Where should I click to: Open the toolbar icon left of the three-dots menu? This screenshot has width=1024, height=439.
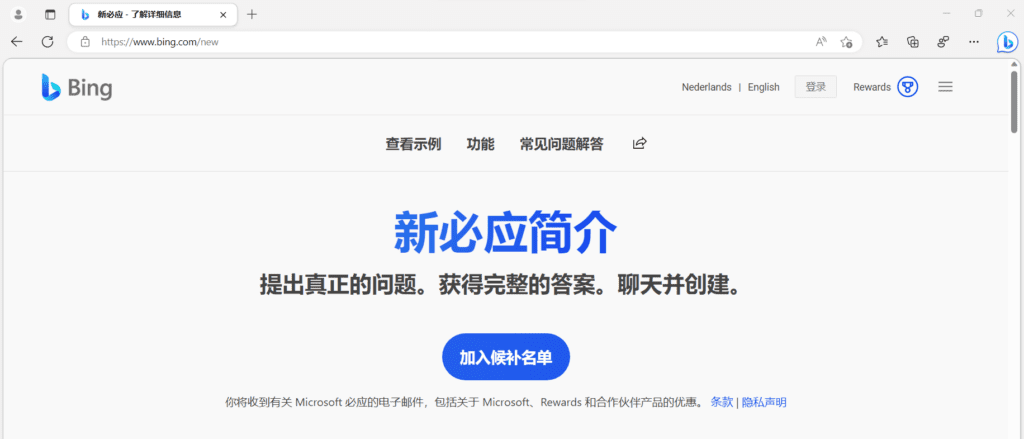tap(943, 42)
